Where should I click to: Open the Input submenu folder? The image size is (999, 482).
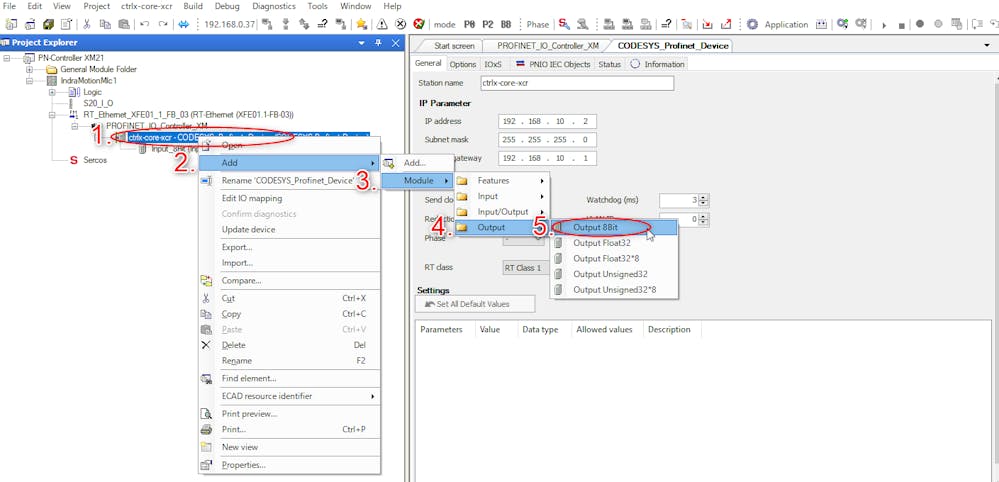pyautogui.click(x=501, y=196)
